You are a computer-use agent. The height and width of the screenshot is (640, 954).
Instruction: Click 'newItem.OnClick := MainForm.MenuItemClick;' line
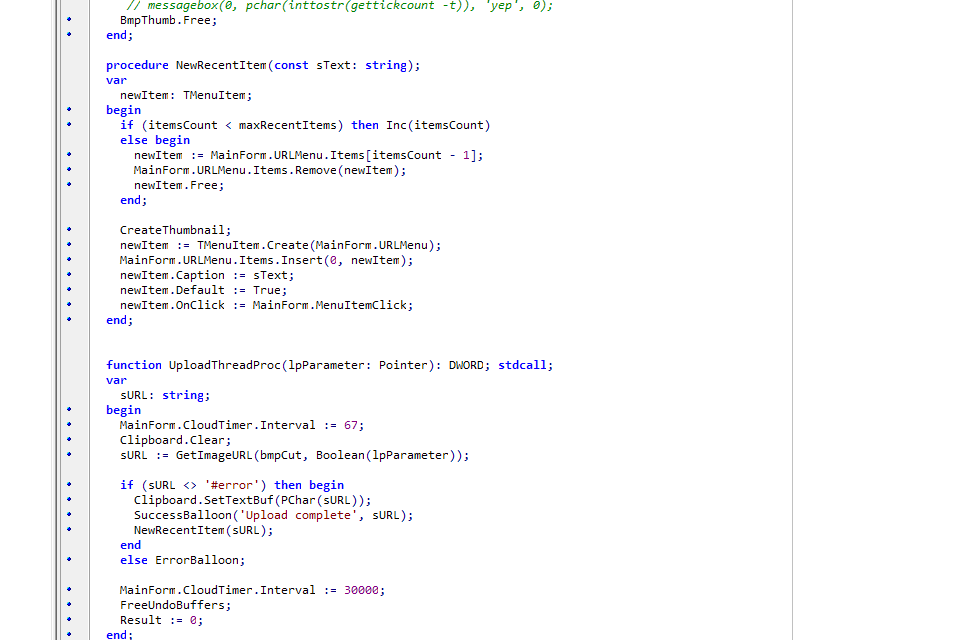pos(266,305)
